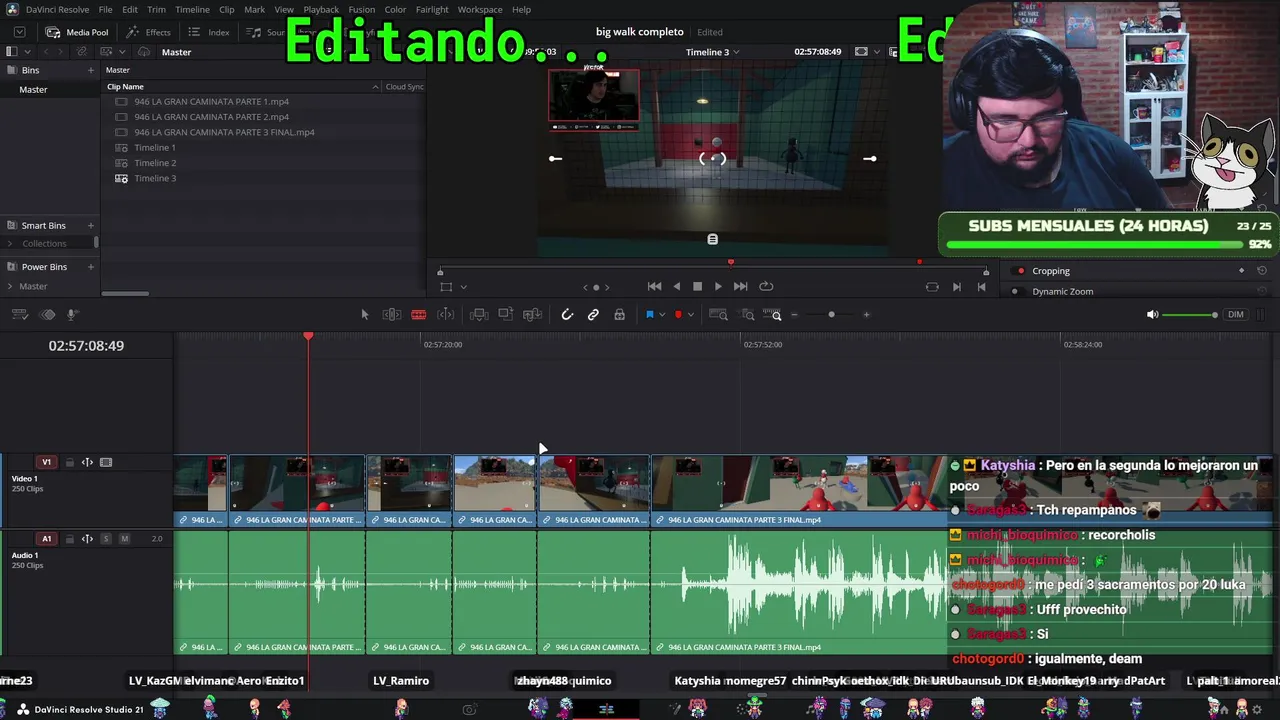1280x720 pixels.
Task: Go to next edit point button
Action: [957, 287]
